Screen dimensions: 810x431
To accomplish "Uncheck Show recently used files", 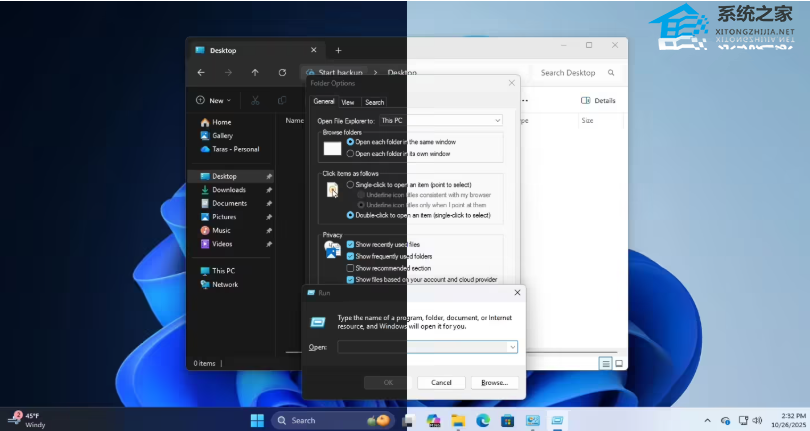I will pos(350,244).
